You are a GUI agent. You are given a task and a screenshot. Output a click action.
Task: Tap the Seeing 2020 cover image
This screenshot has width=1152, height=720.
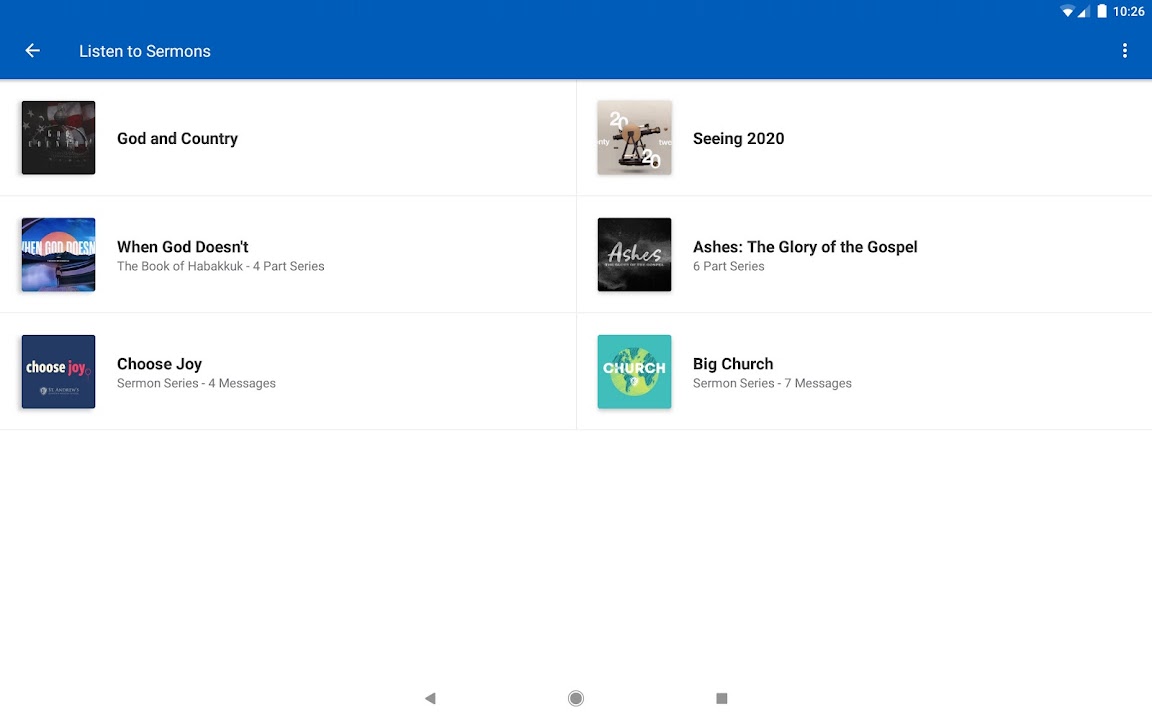pyautogui.click(x=634, y=138)
